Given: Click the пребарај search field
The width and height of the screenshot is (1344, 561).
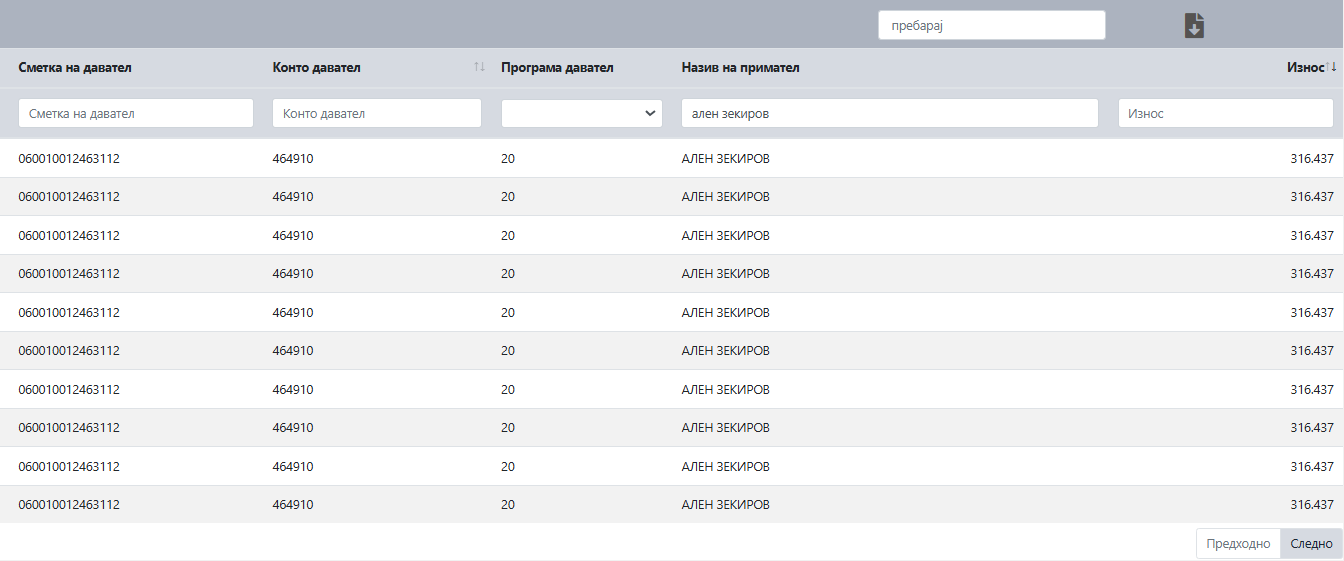Looking at the screenshot, I should [x=991, y=25].
